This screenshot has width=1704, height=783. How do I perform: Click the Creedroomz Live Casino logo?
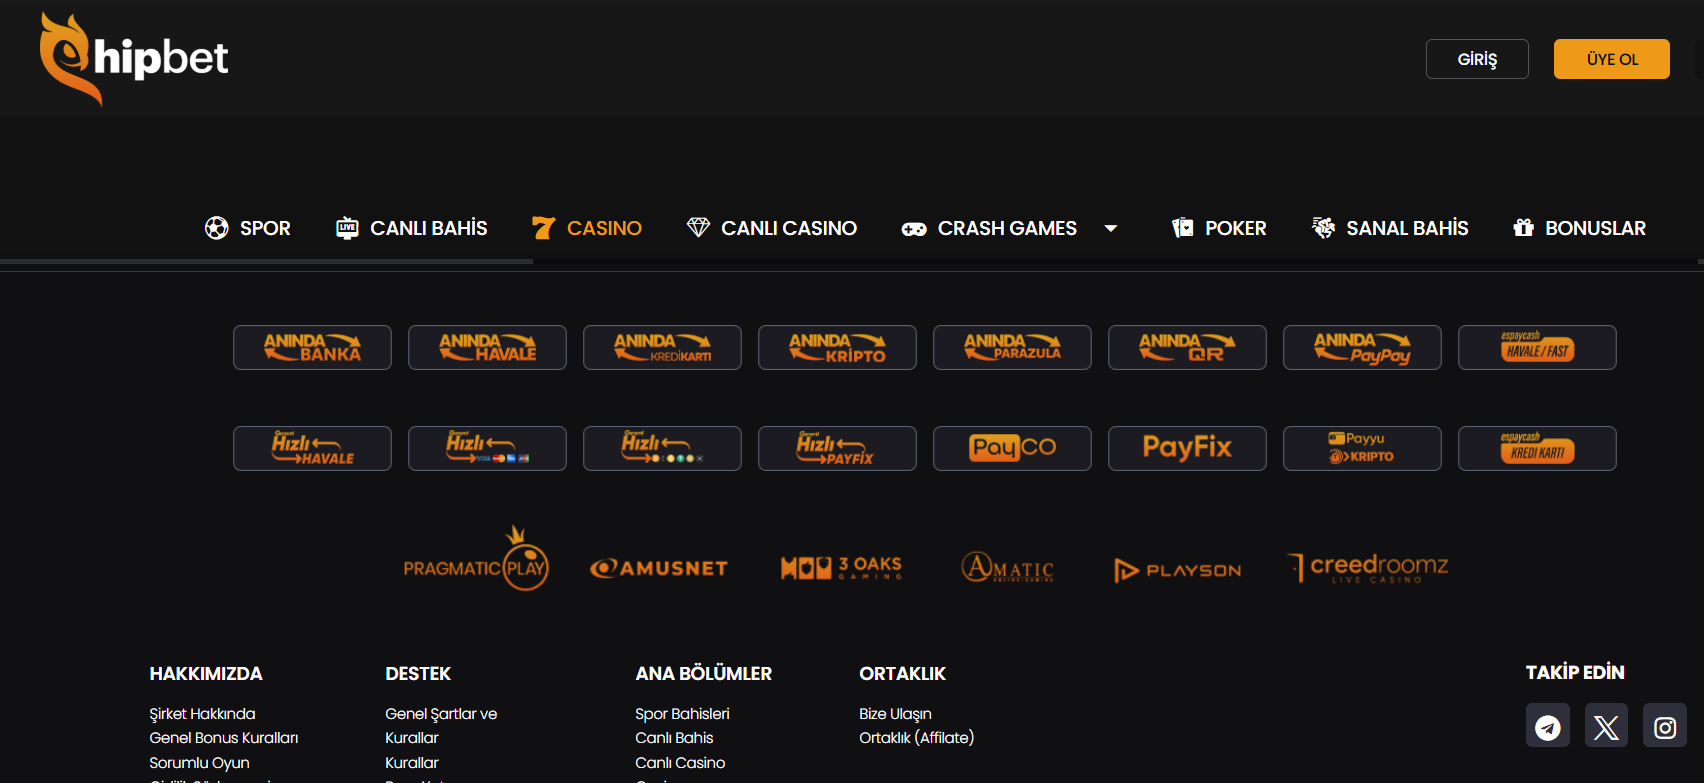click(1368, 568)
